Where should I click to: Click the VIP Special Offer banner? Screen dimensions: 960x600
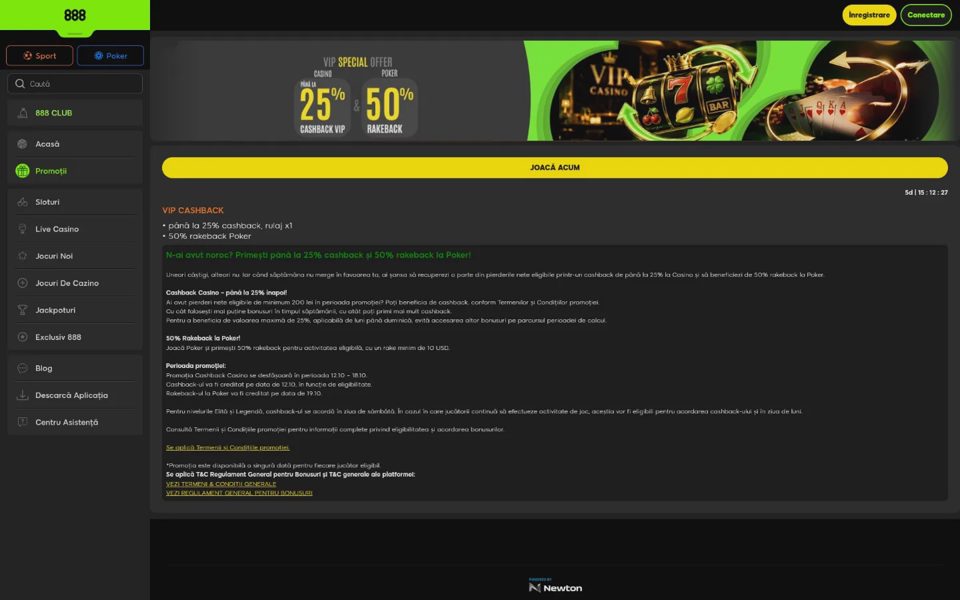(x=555, y=91)
